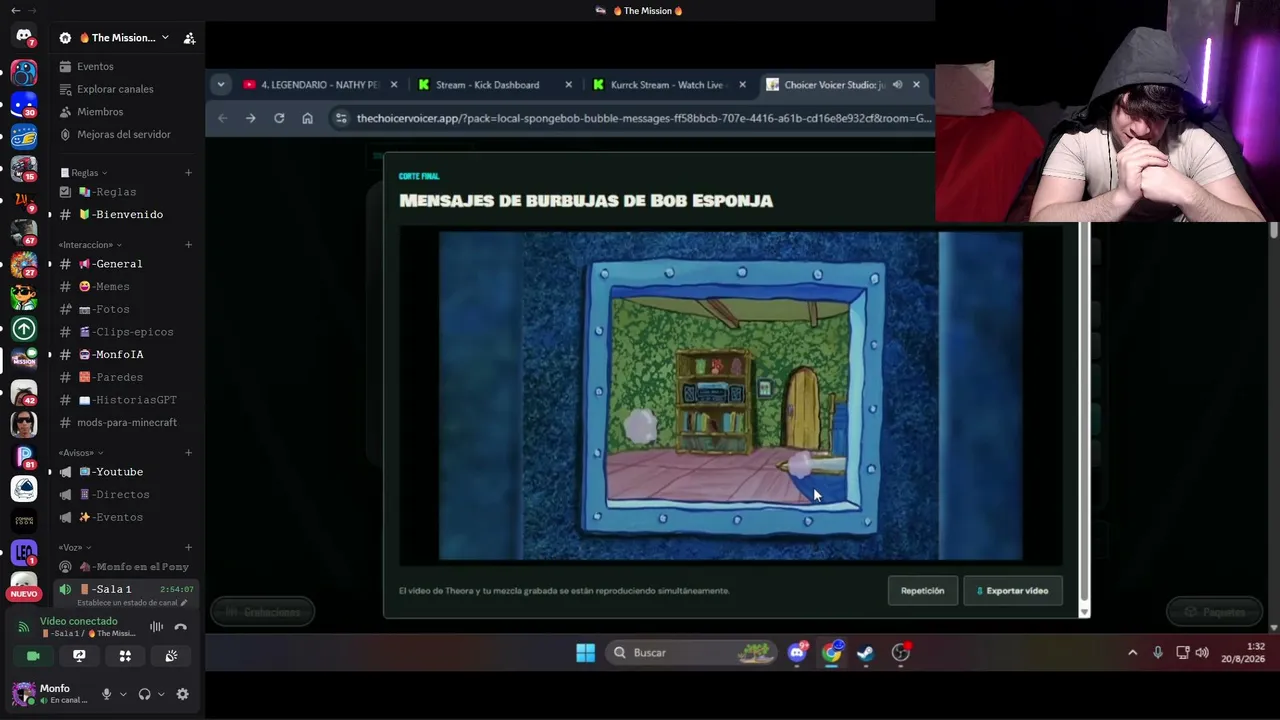Collapse the Avisos category
The image size is (1280, 720).
(79, 453)
